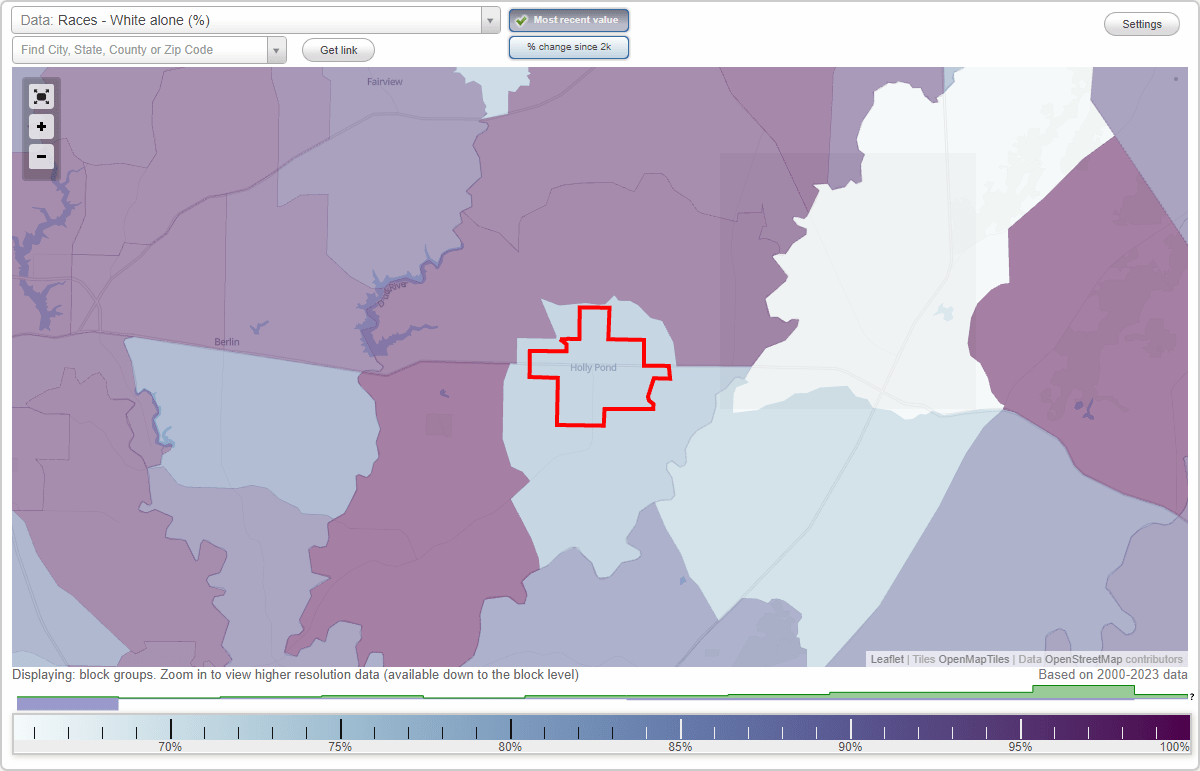The height and width of the screenshot is (771, 1200).
Task: Zoom out using the minus map control
Action: point(41,157)
